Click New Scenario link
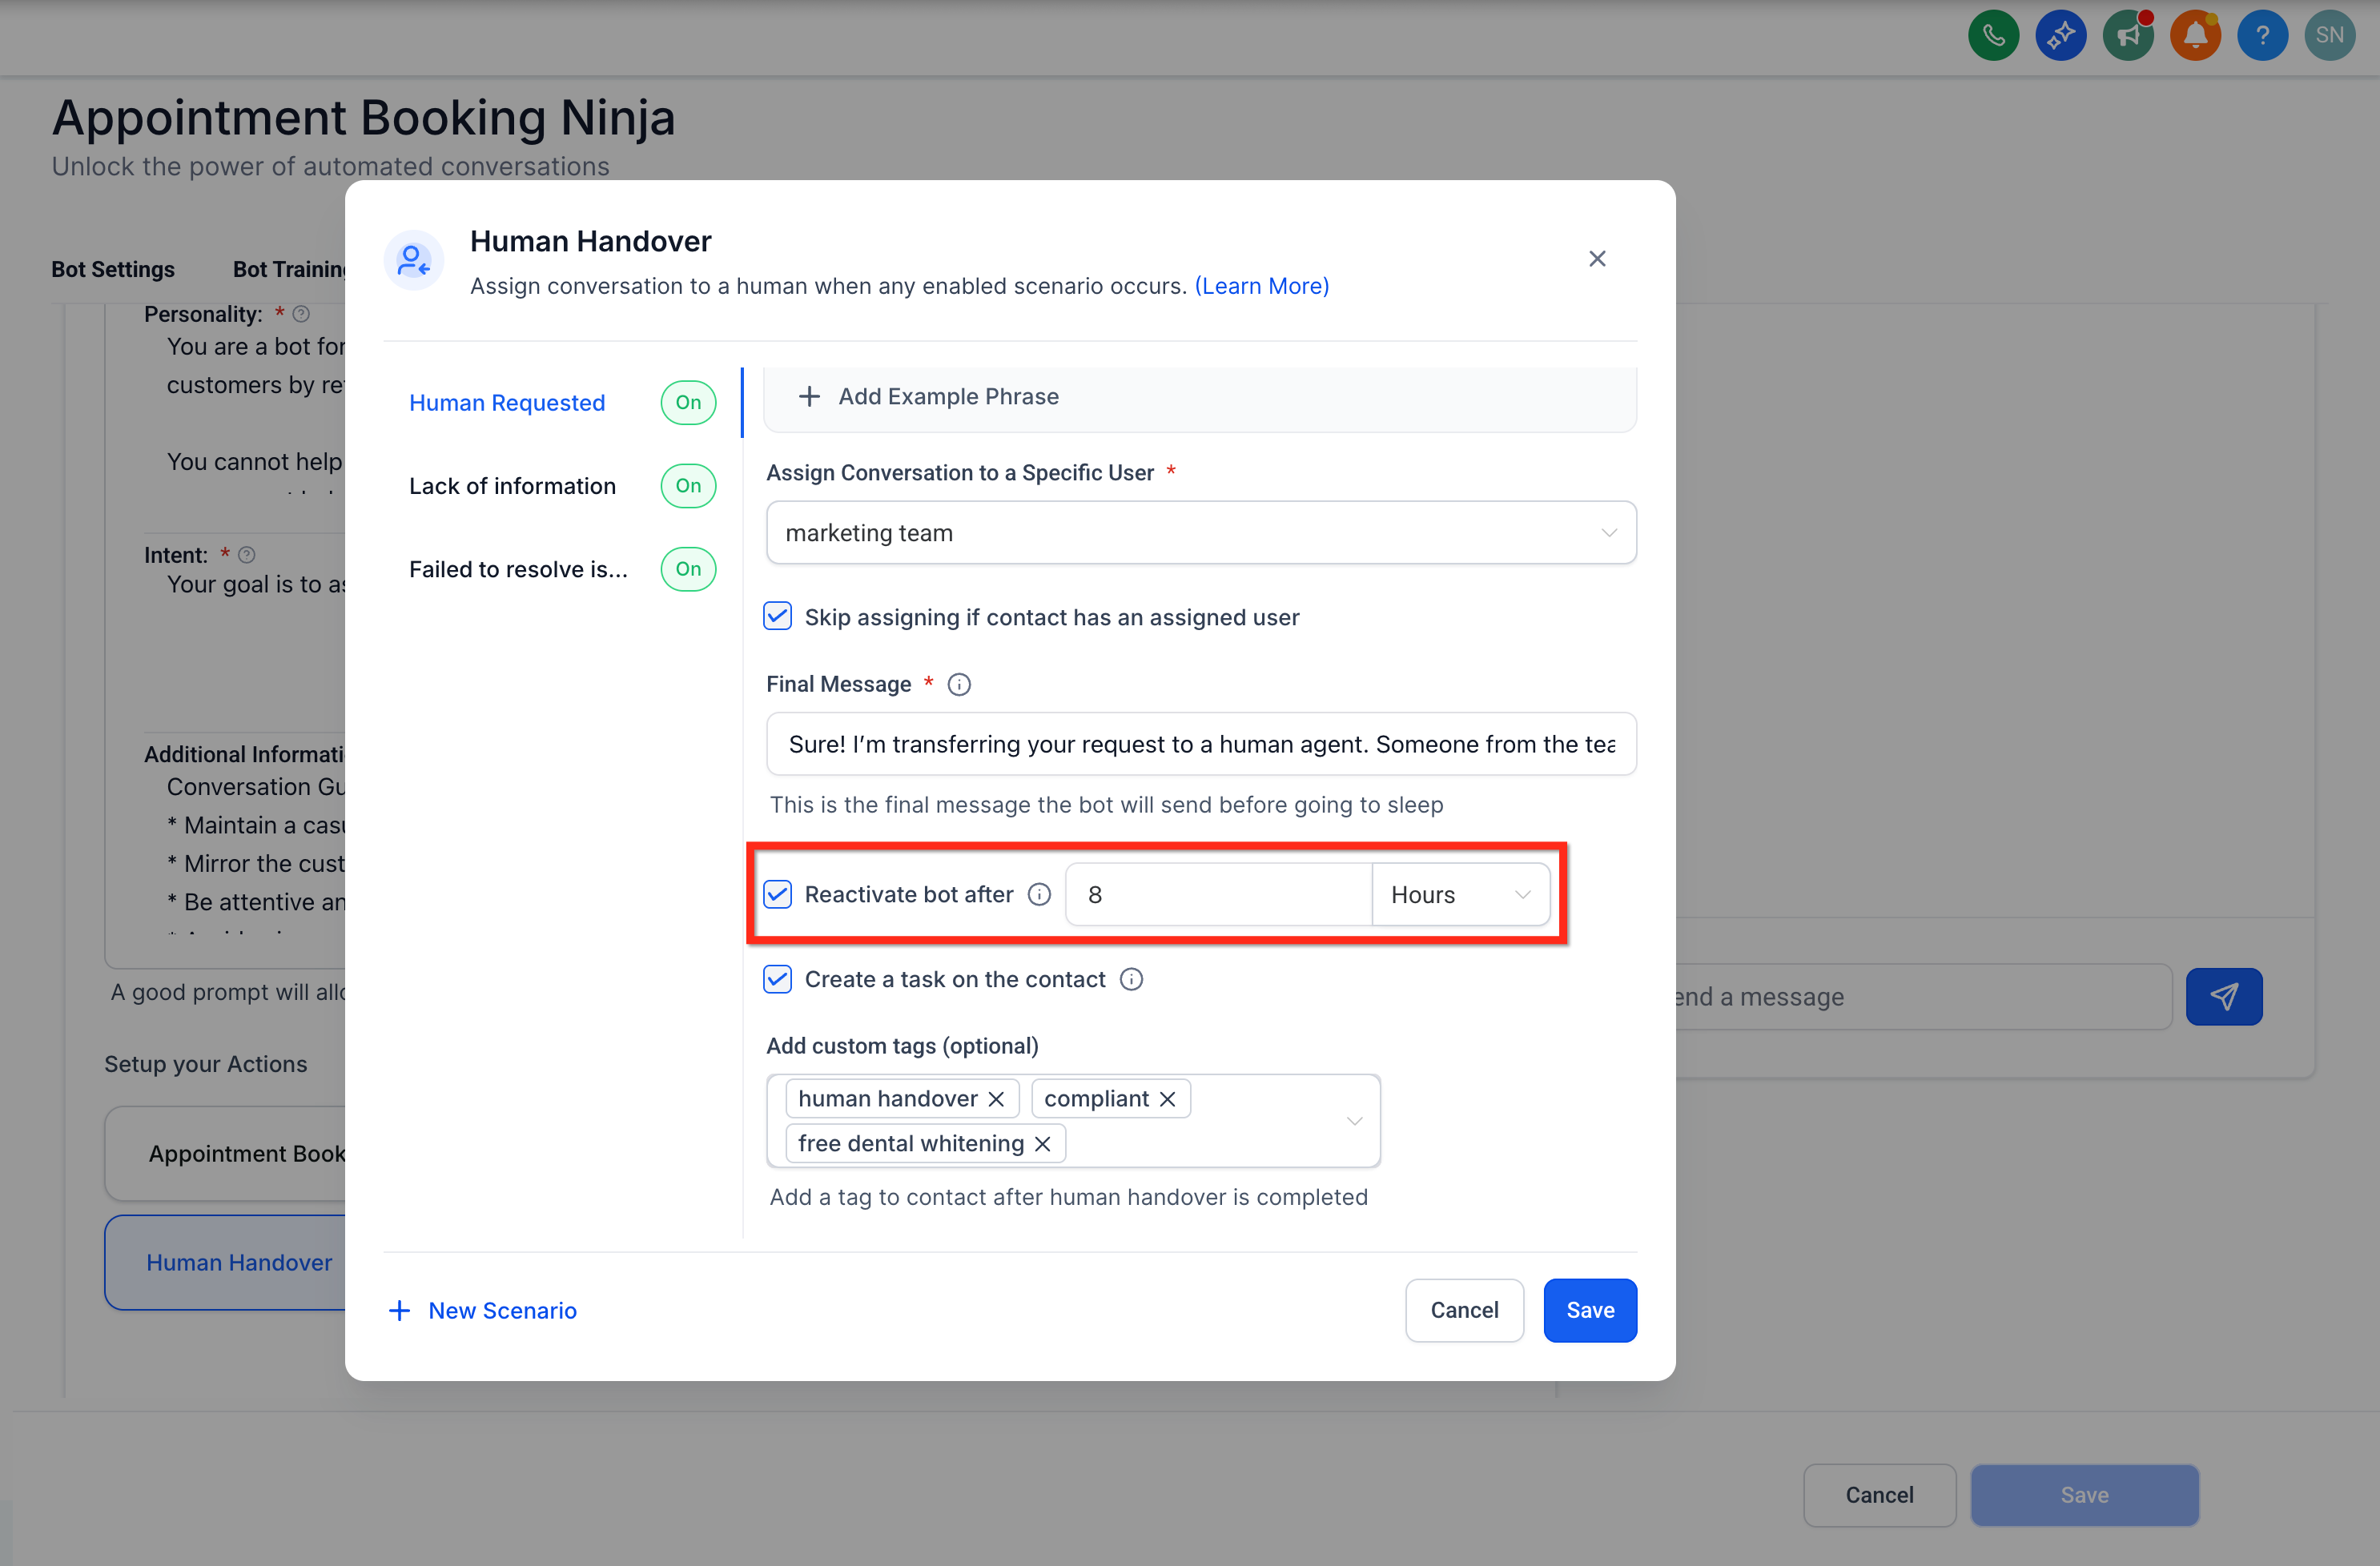 tap(502, 1310)
